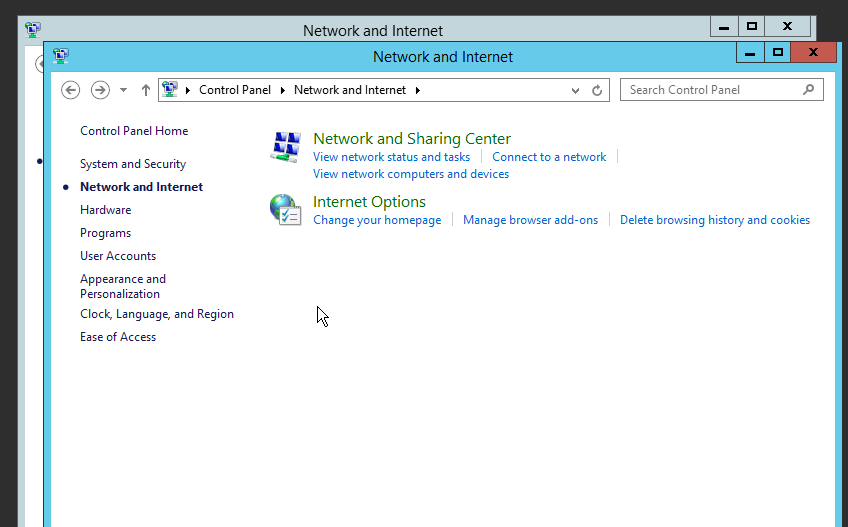
Task: Open Appearance and Personalization category
Action: pos(123,286)
